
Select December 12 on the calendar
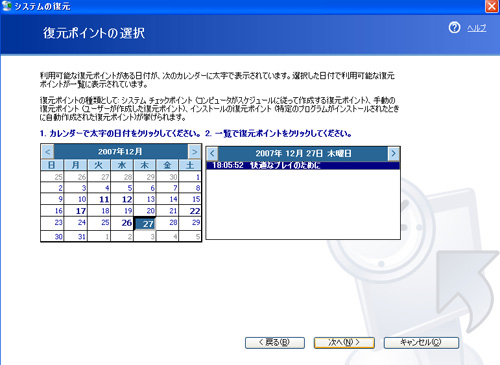coord(122,199)
